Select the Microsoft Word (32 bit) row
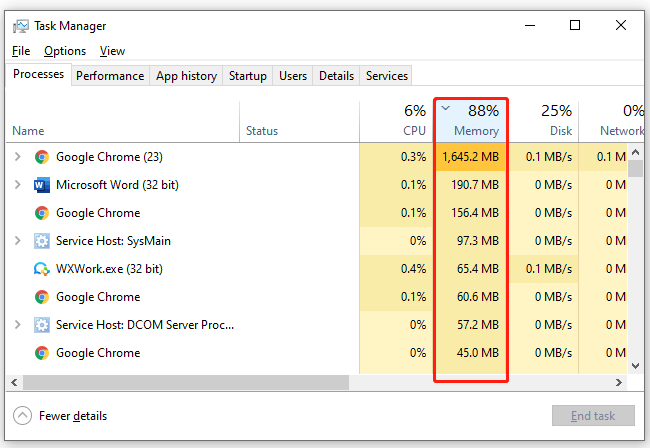Viewport: 650px width, 448px height. tap(316, 185)
